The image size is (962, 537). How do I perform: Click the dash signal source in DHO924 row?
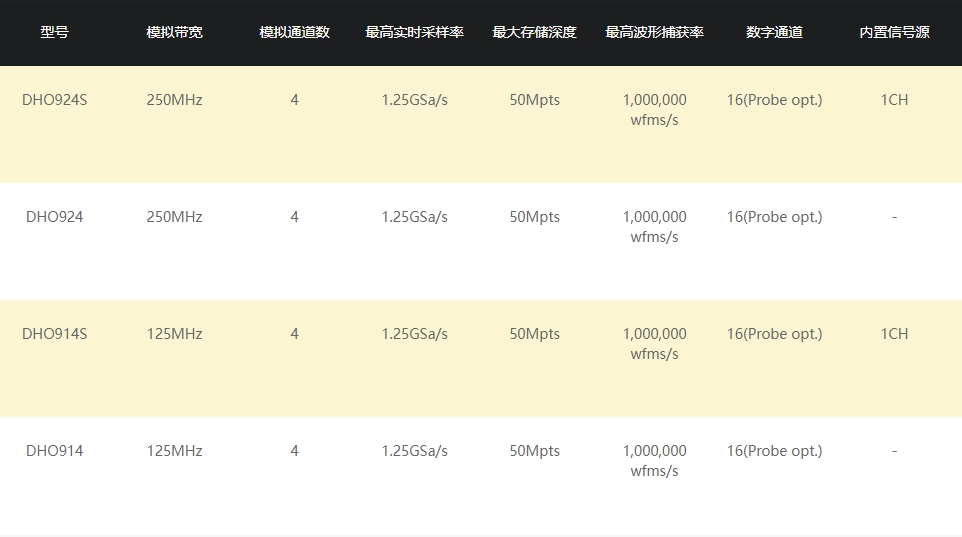coord(895,217)
